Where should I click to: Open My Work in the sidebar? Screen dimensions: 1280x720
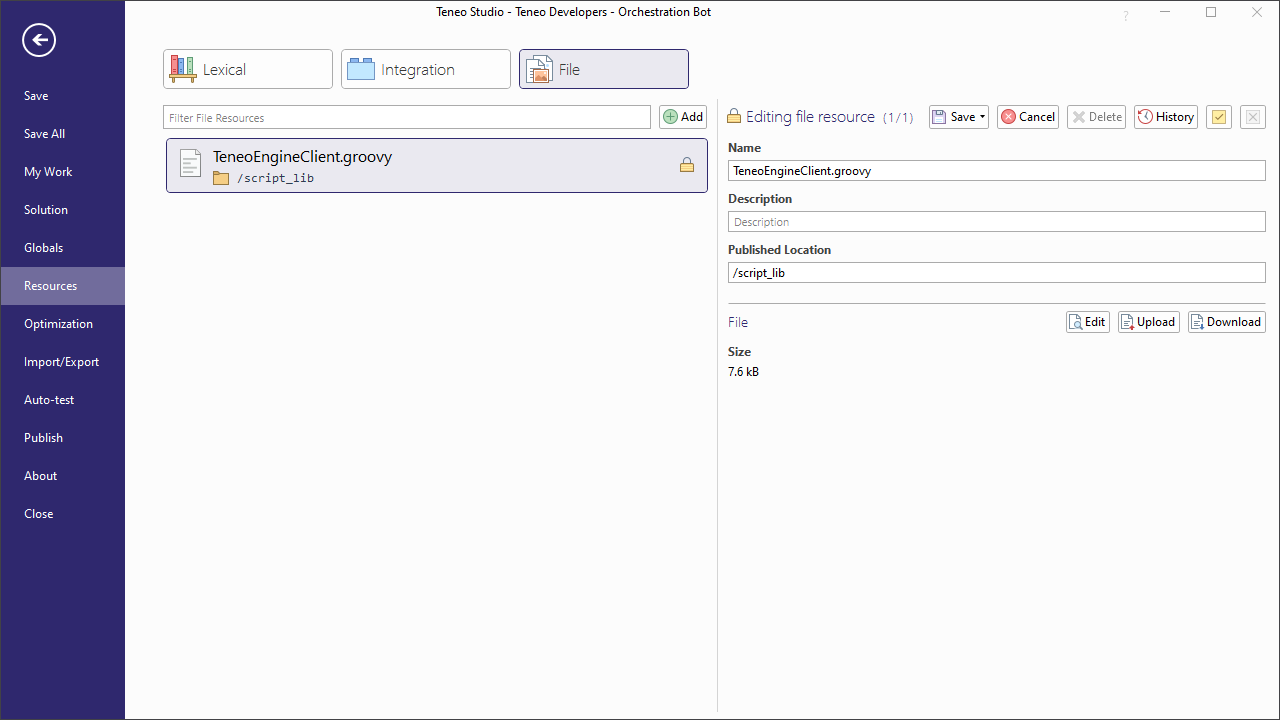[x=62, y=172]
